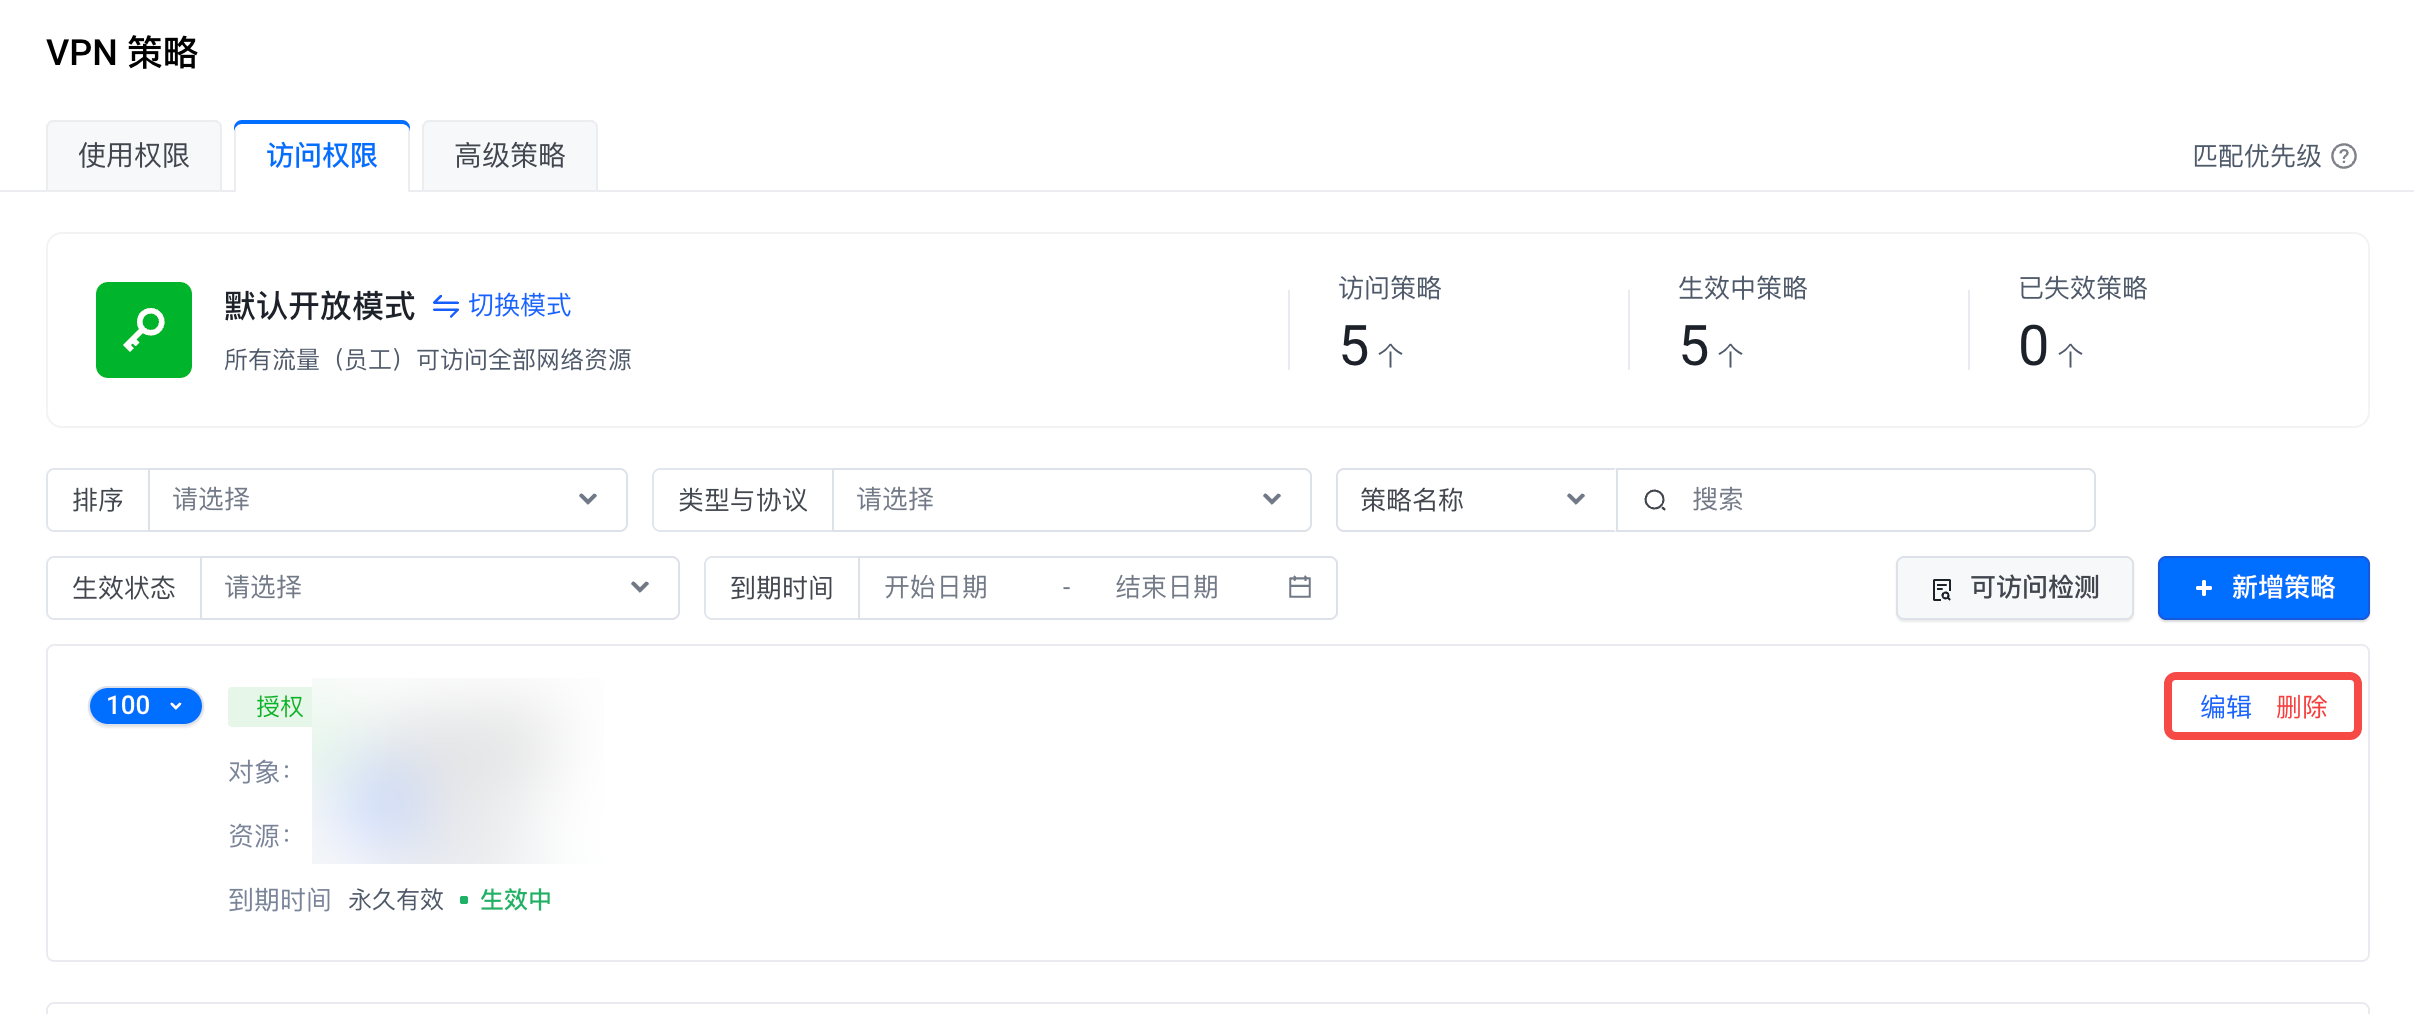This screenshot has height=1014, width=2414.
Task: Click the plus icon on 新增策略
Action: 2203,588
